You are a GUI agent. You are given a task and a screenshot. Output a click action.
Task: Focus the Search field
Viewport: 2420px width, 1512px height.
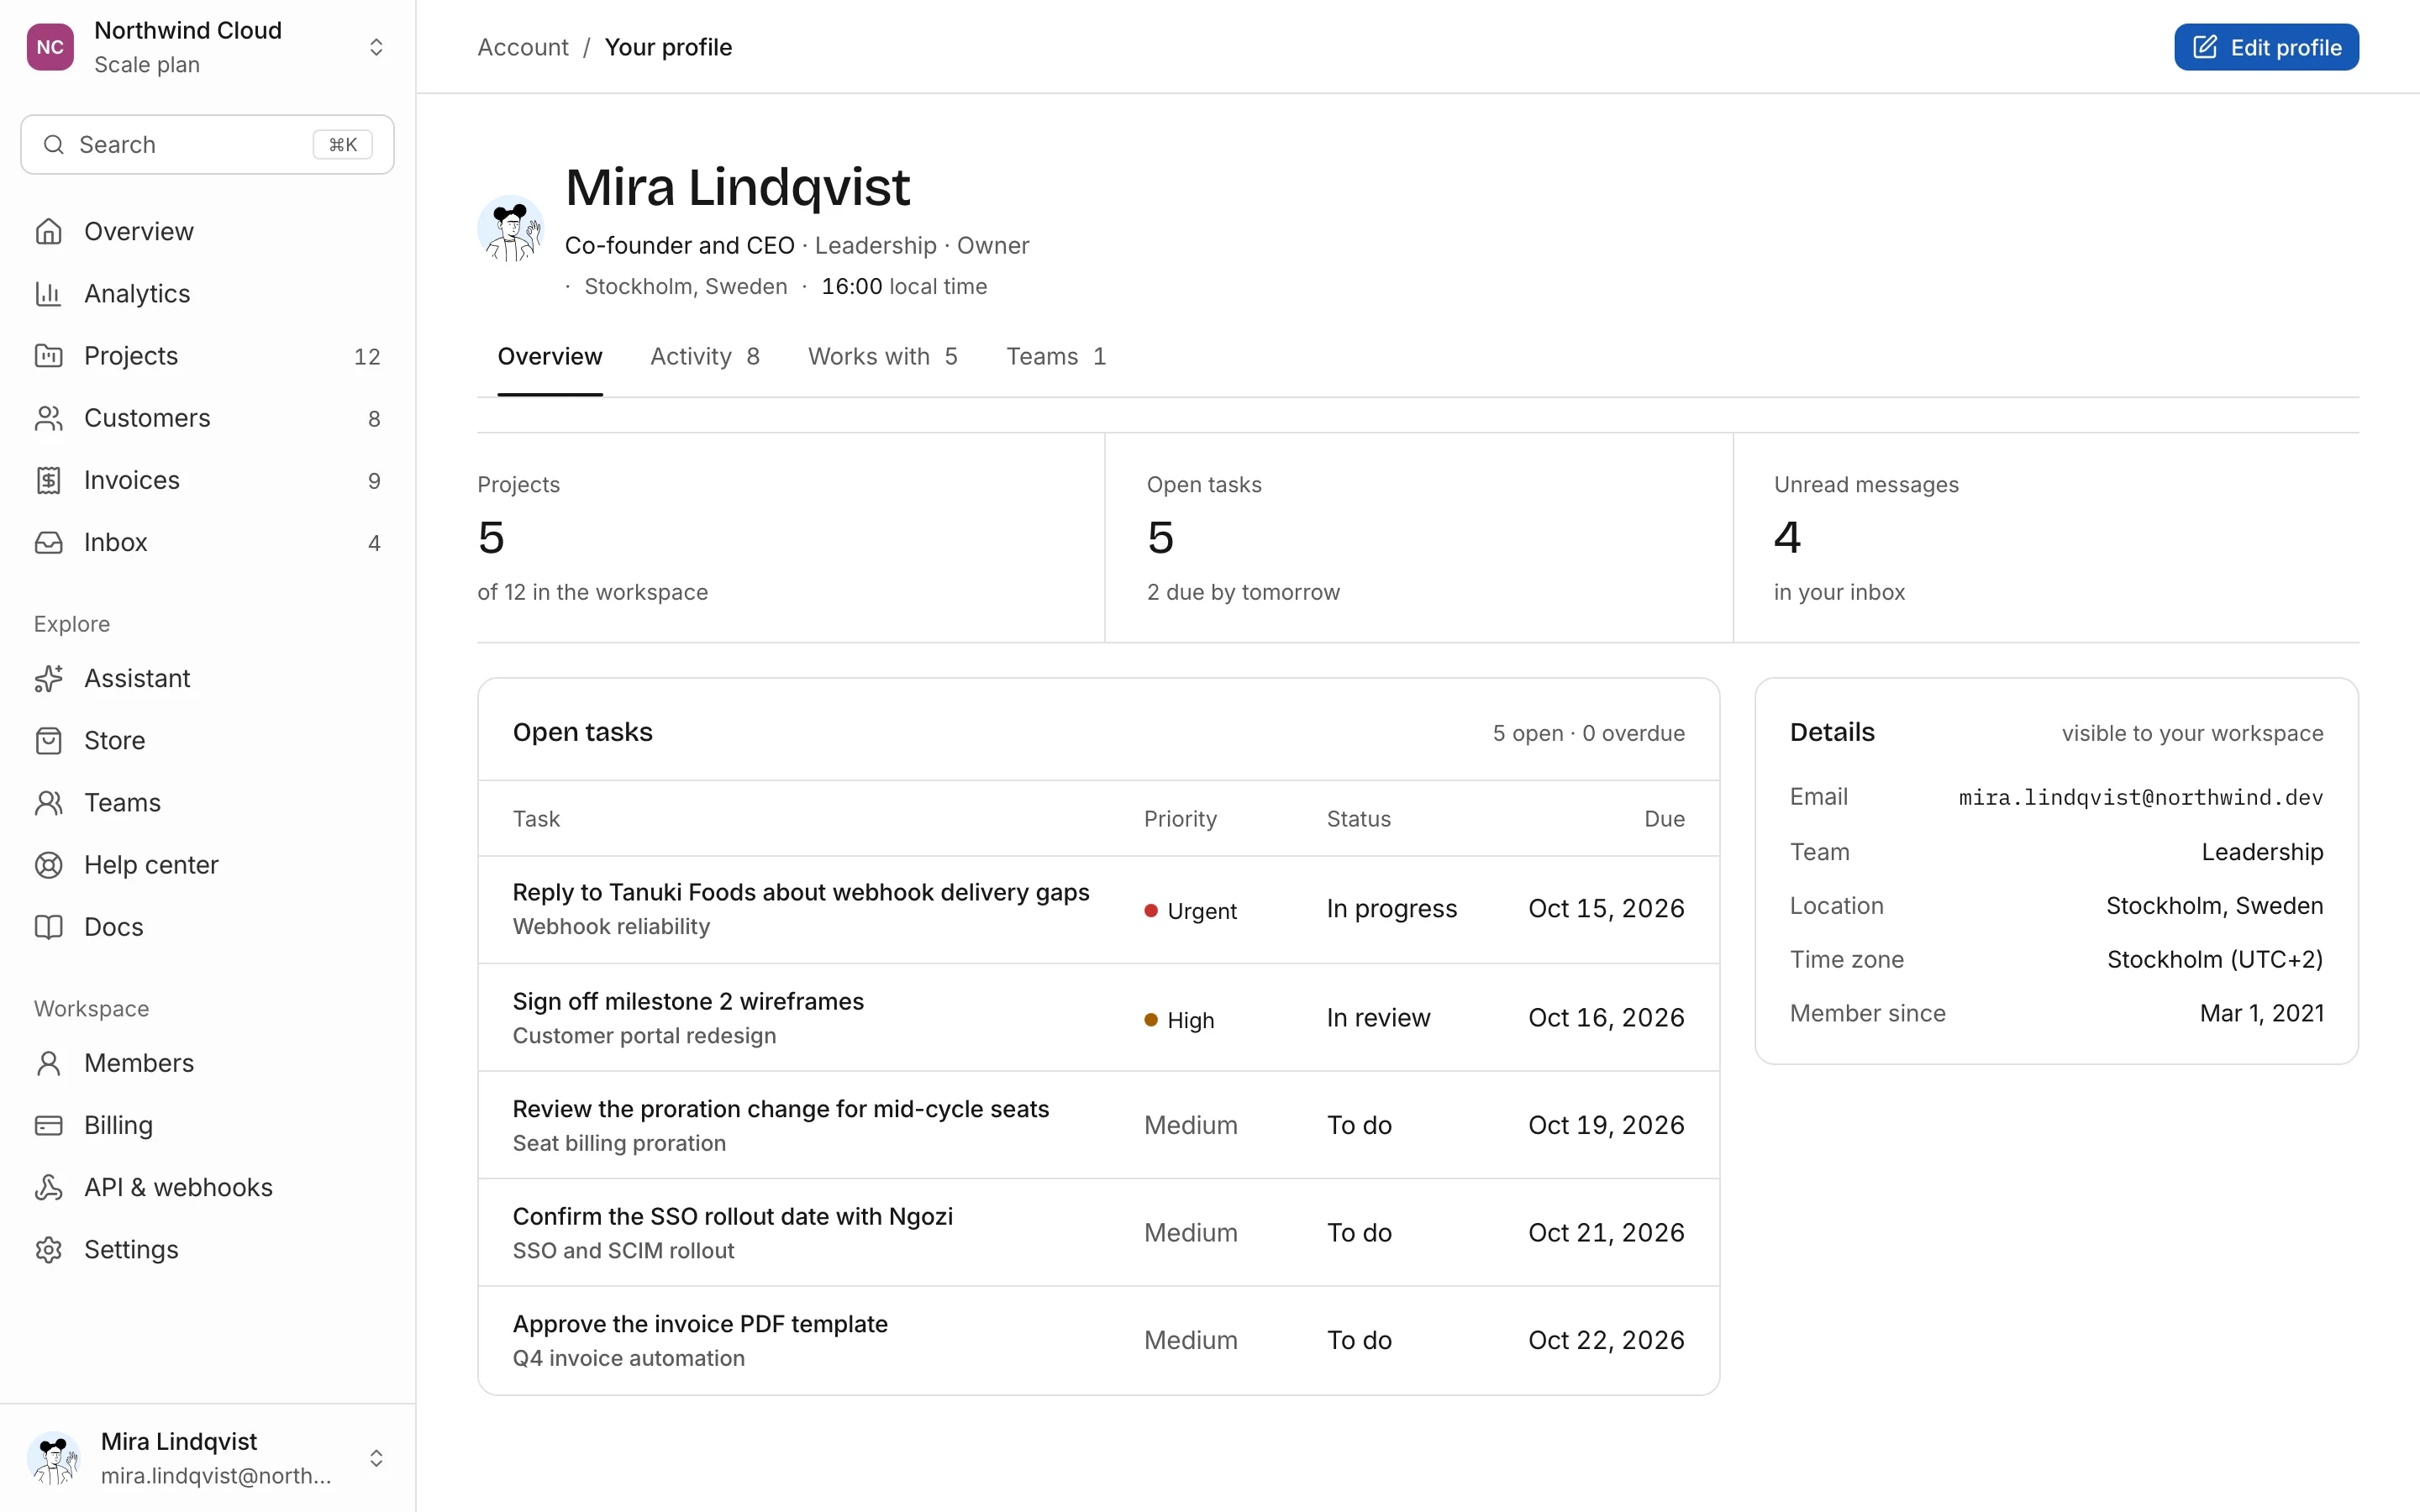tap(207, 145)
